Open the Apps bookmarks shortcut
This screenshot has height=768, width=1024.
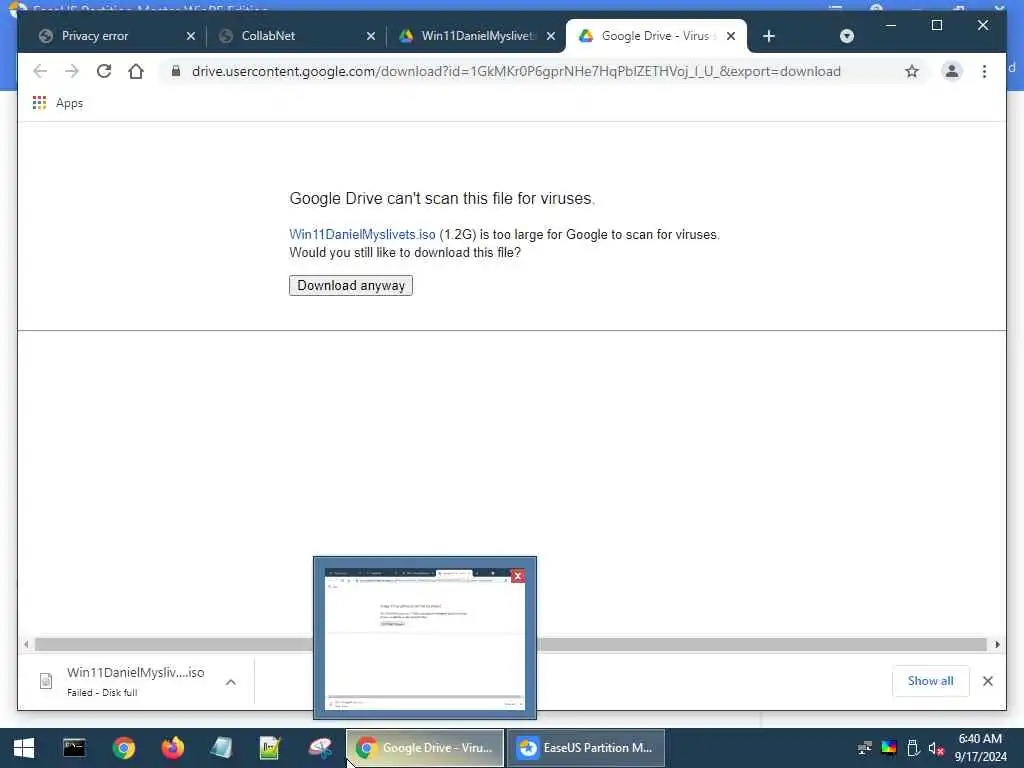point(57,103)
